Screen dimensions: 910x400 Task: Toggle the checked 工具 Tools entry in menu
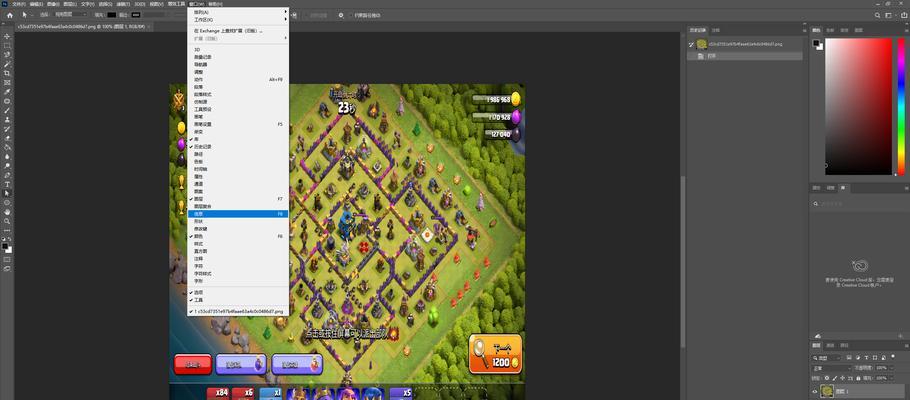point(237,300)
